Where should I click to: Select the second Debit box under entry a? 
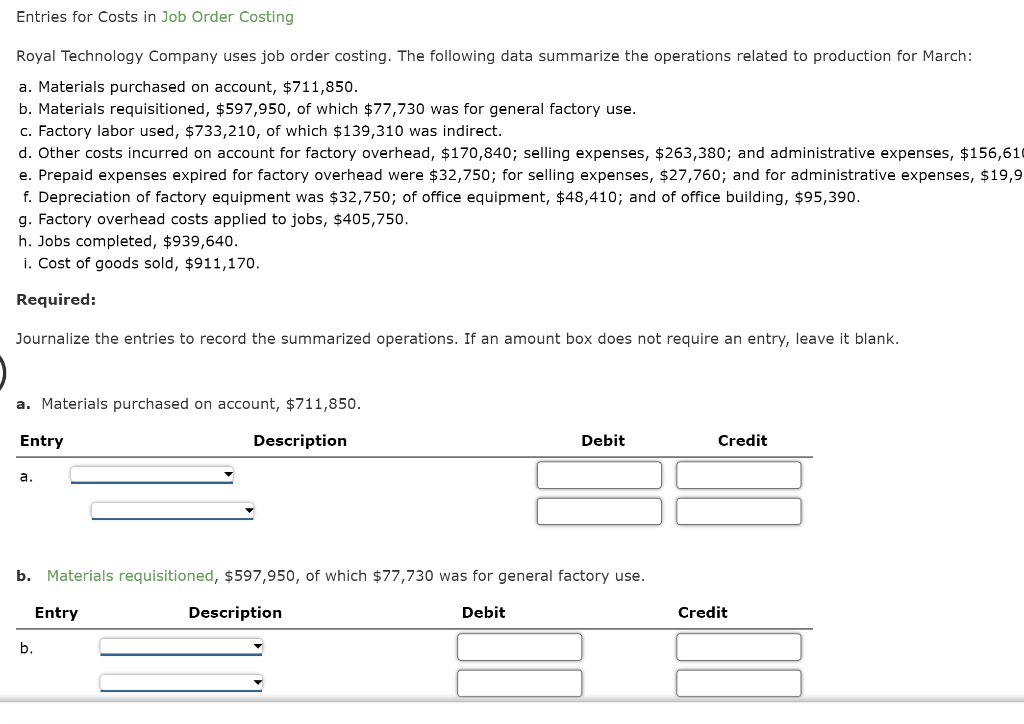coord(599,511)
